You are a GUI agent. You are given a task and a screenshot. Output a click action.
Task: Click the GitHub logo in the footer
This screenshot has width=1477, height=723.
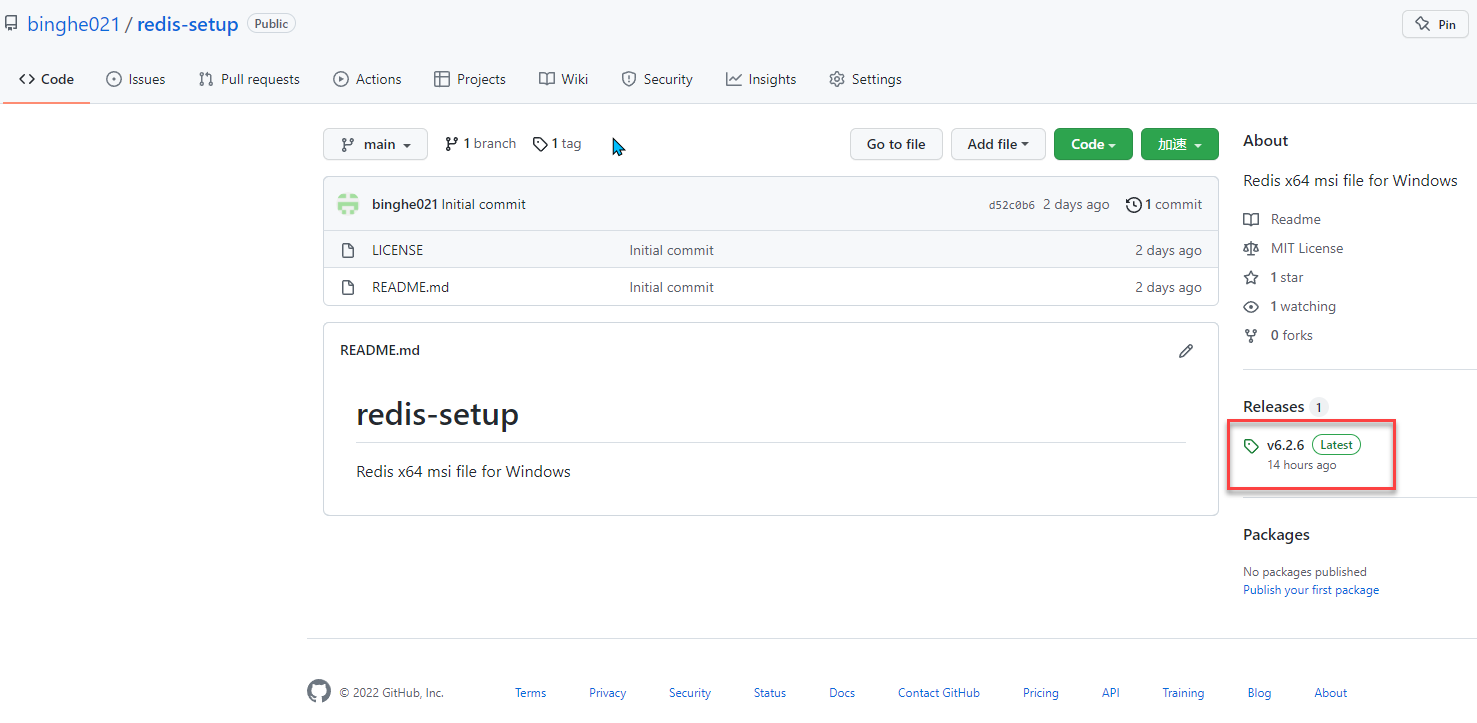click(x=318, y=692)
